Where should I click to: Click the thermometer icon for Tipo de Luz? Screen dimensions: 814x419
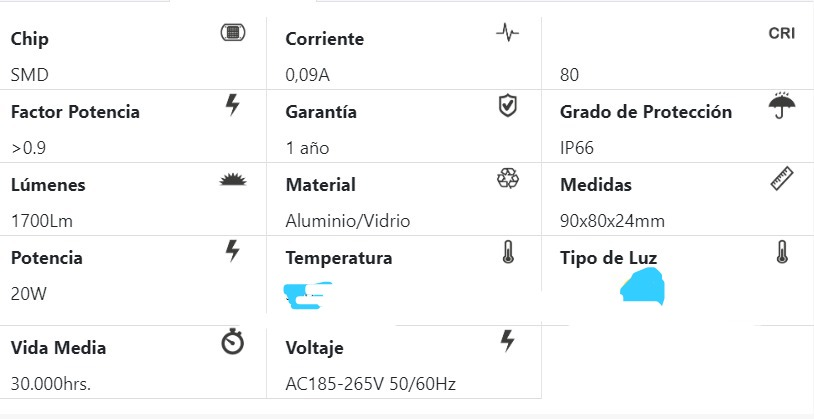click(x=782, y=251)
